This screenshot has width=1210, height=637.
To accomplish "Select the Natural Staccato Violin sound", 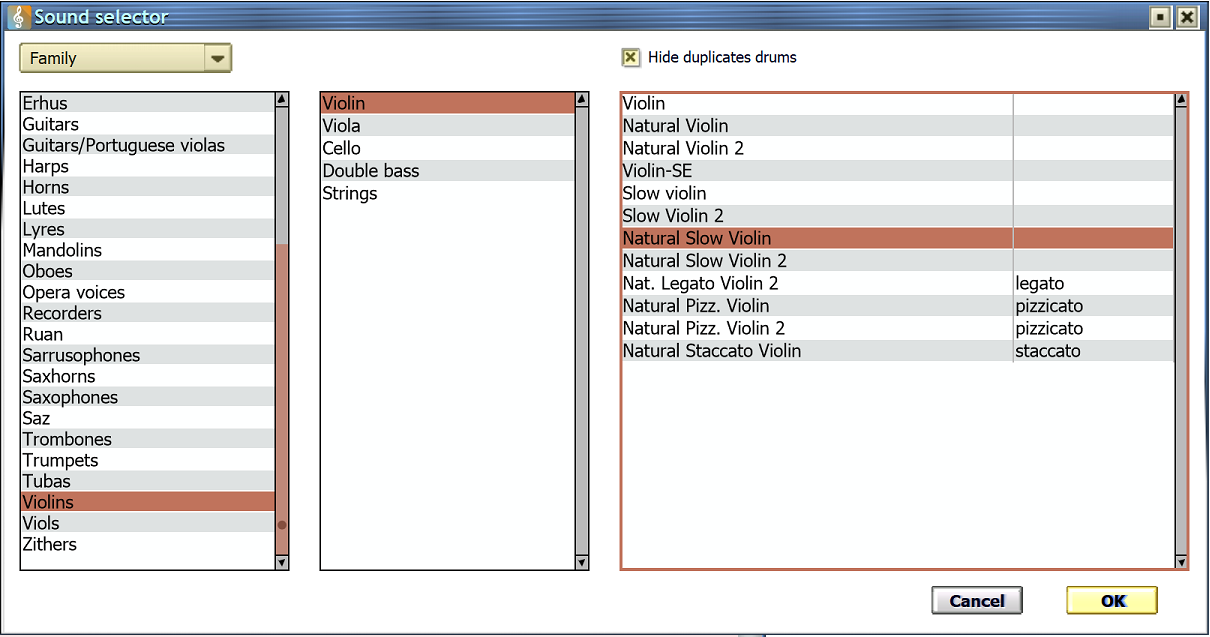I will [711, 351].
